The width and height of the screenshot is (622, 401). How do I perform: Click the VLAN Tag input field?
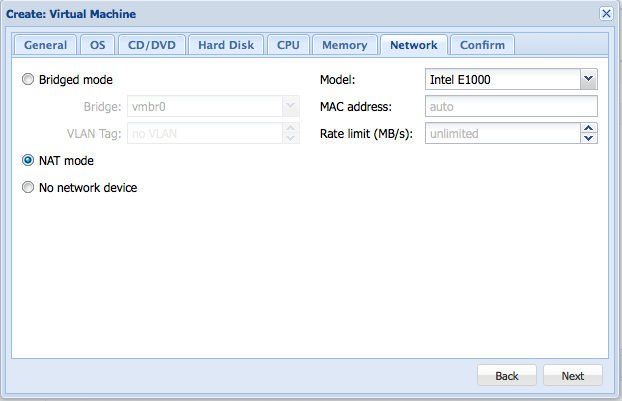[x=205, y=133]
